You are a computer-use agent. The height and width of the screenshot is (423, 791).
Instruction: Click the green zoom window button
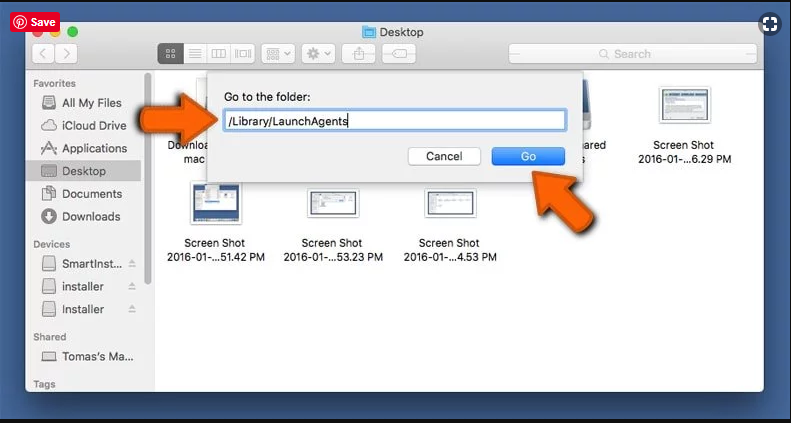coord(73,32)
